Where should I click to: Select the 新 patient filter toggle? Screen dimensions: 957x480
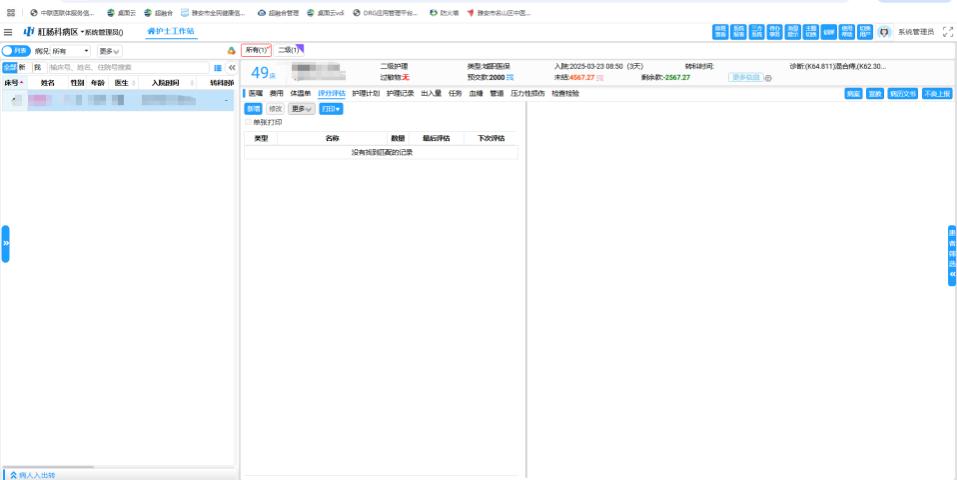23,68
